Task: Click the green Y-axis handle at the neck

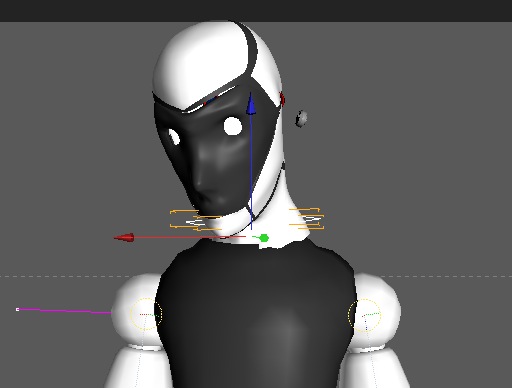Action: pyautogui.click(x=263, y=238)
